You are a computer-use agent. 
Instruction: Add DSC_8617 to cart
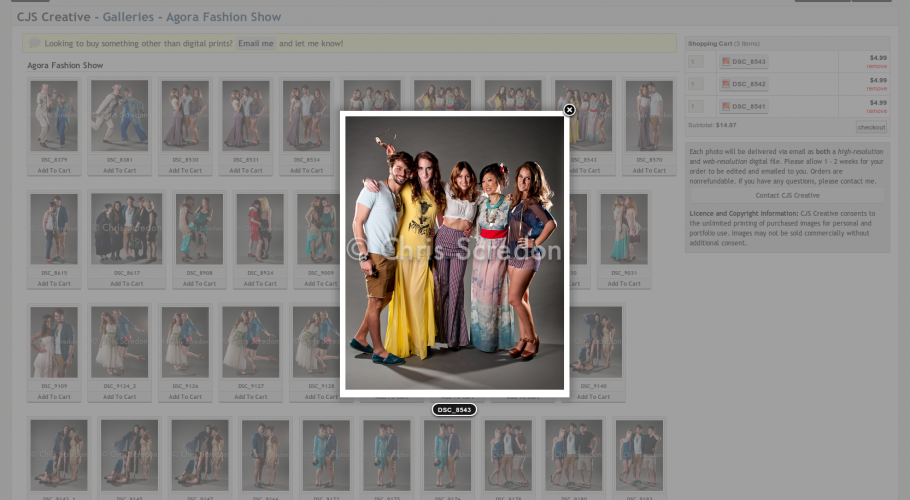(127, 284)
